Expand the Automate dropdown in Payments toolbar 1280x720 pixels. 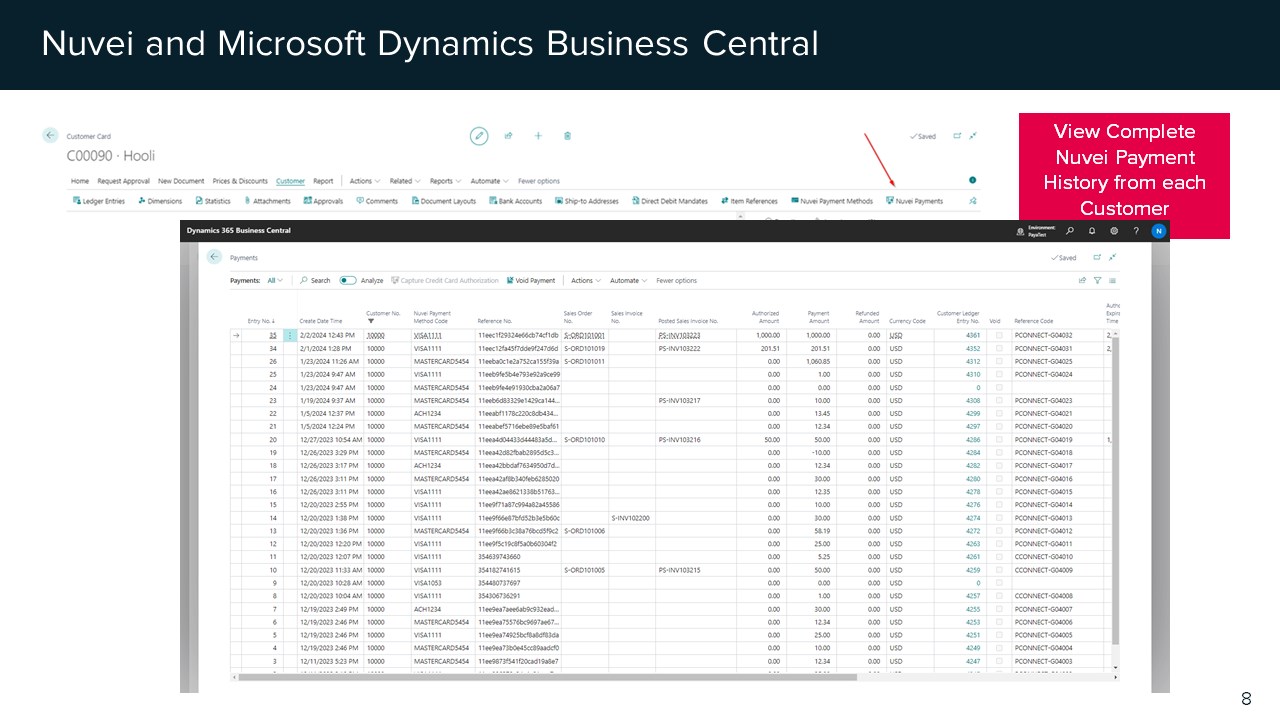627,281
